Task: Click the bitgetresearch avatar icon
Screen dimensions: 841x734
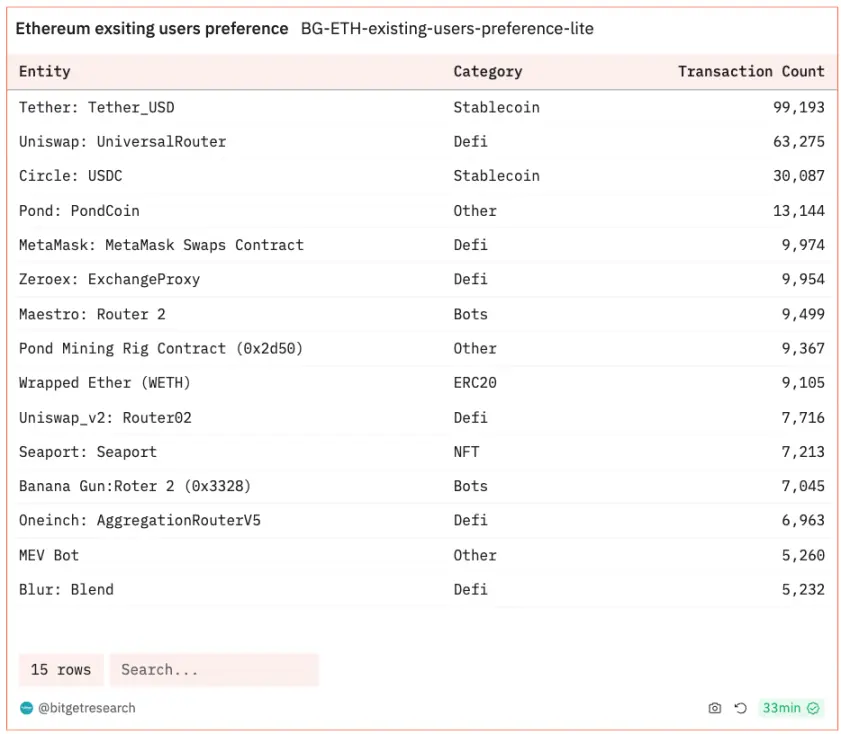Action: point(26,708)
